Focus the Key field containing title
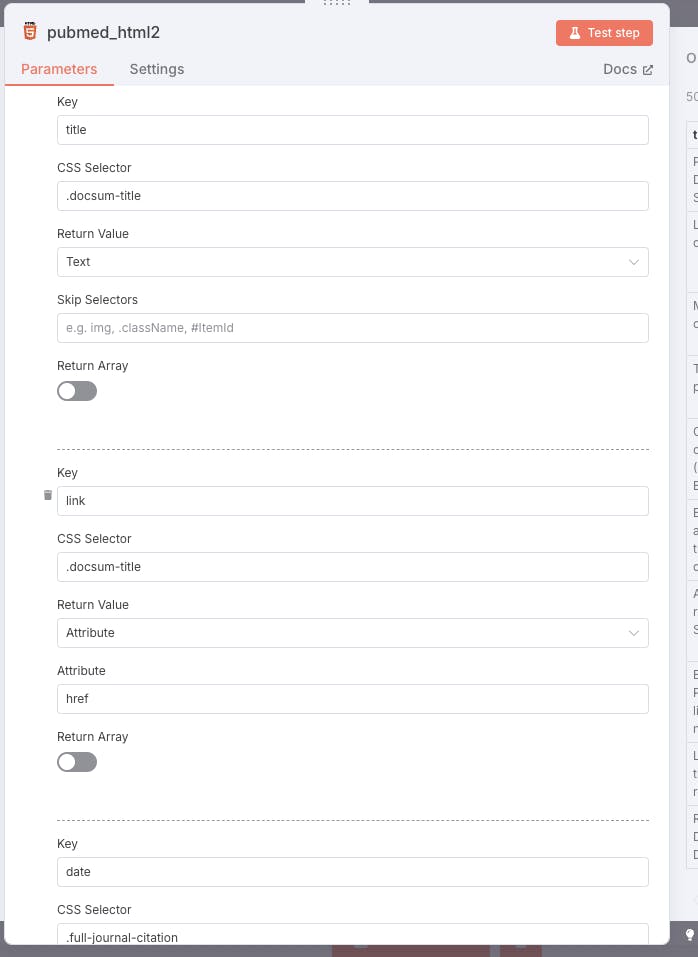Image resolution: width=698 pixels, height=957 pixels. click(x=352, y=130)
